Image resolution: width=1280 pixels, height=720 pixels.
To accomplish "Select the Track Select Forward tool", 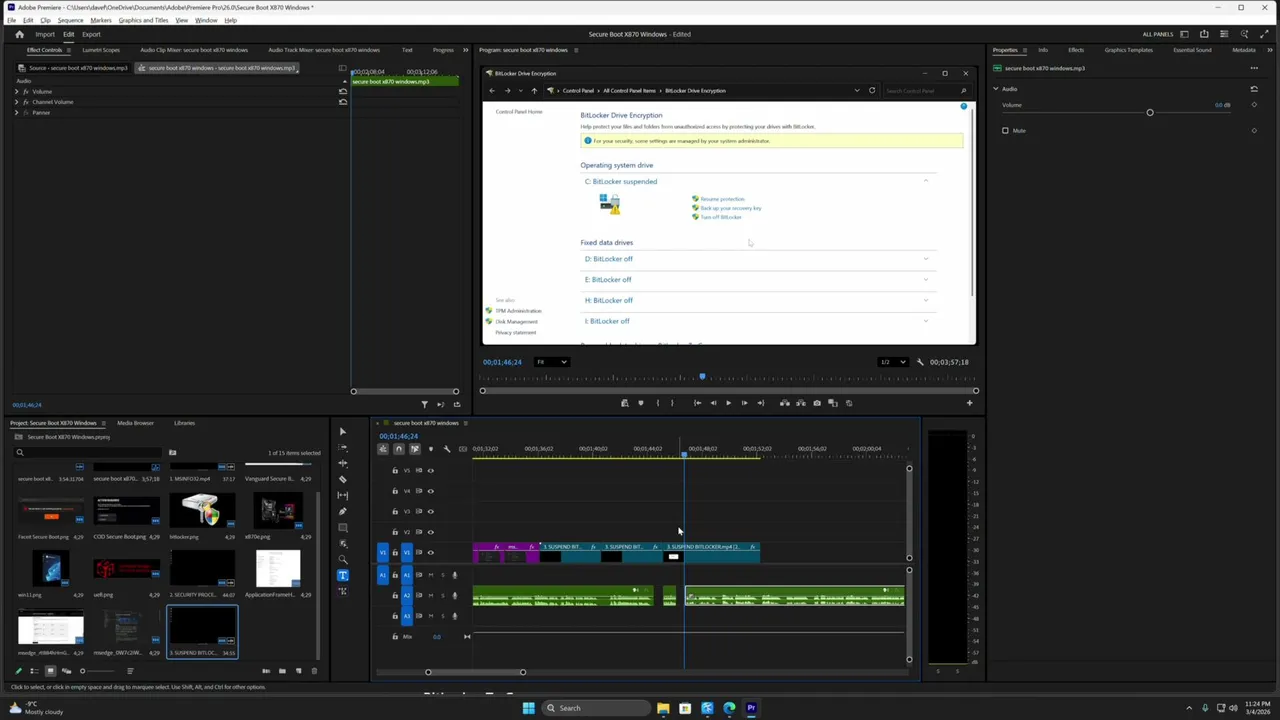I will coord(343,448).
